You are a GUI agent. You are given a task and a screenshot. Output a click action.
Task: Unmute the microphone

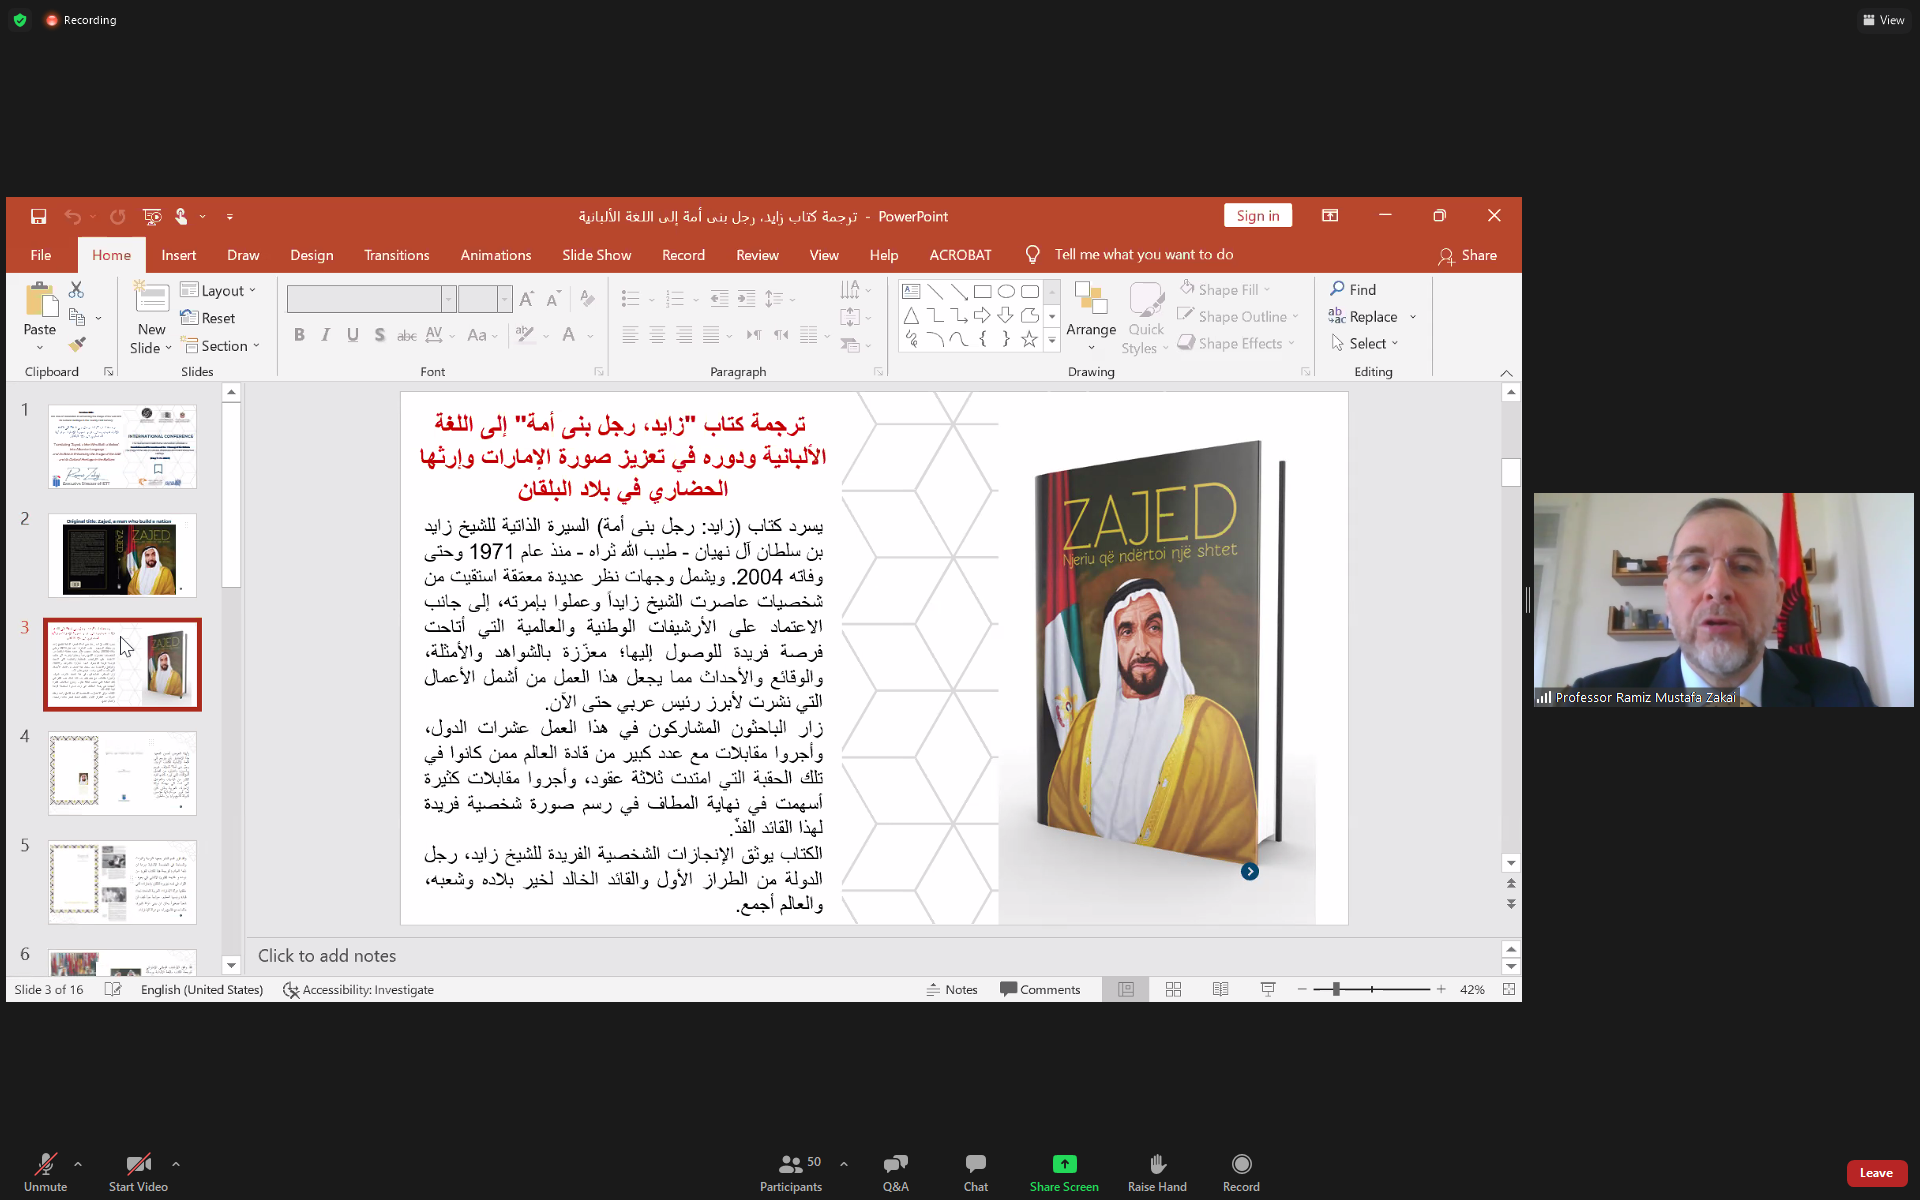coord(45,1164)
